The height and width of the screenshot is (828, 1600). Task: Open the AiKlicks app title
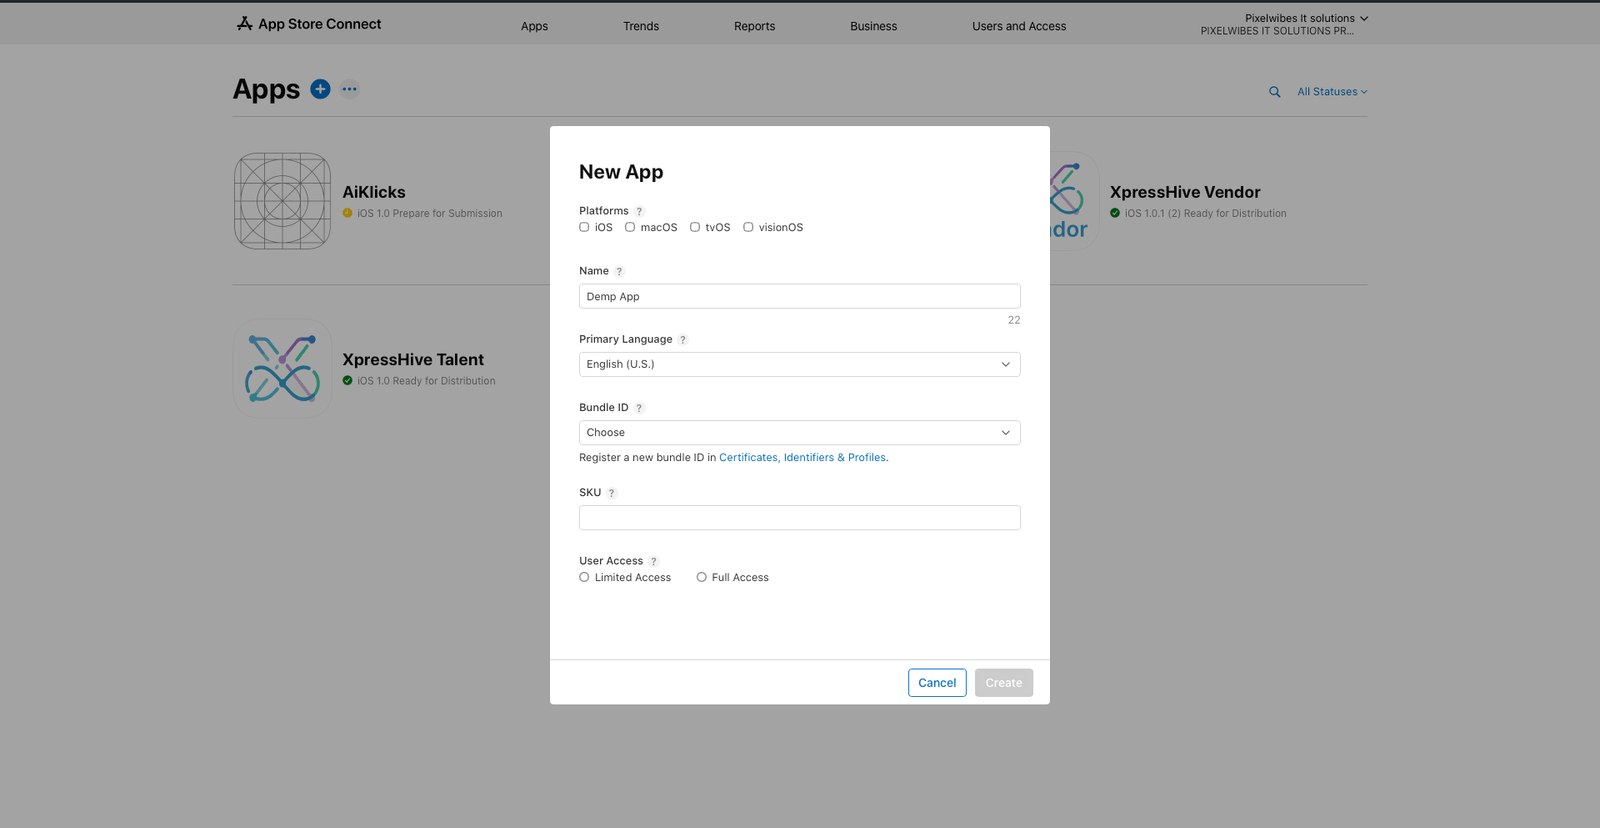(374, 192)
